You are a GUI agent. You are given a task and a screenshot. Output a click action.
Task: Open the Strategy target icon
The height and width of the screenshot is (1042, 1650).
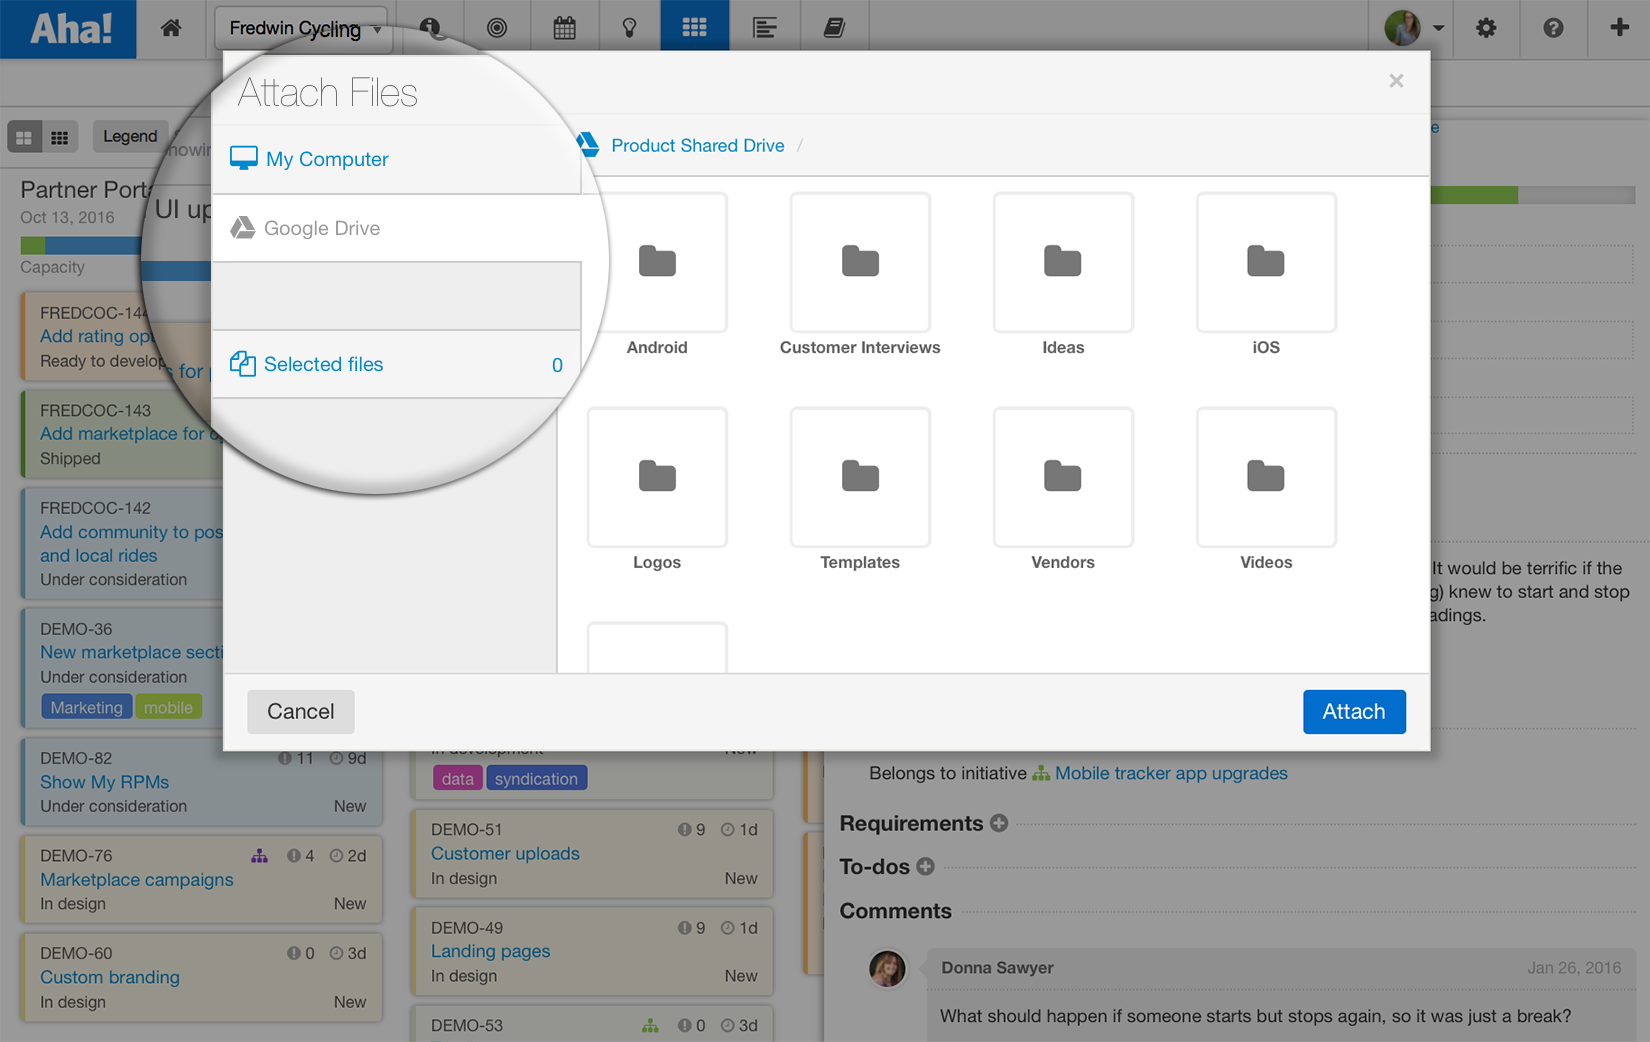pyautogui.click(x=496, y=28)
